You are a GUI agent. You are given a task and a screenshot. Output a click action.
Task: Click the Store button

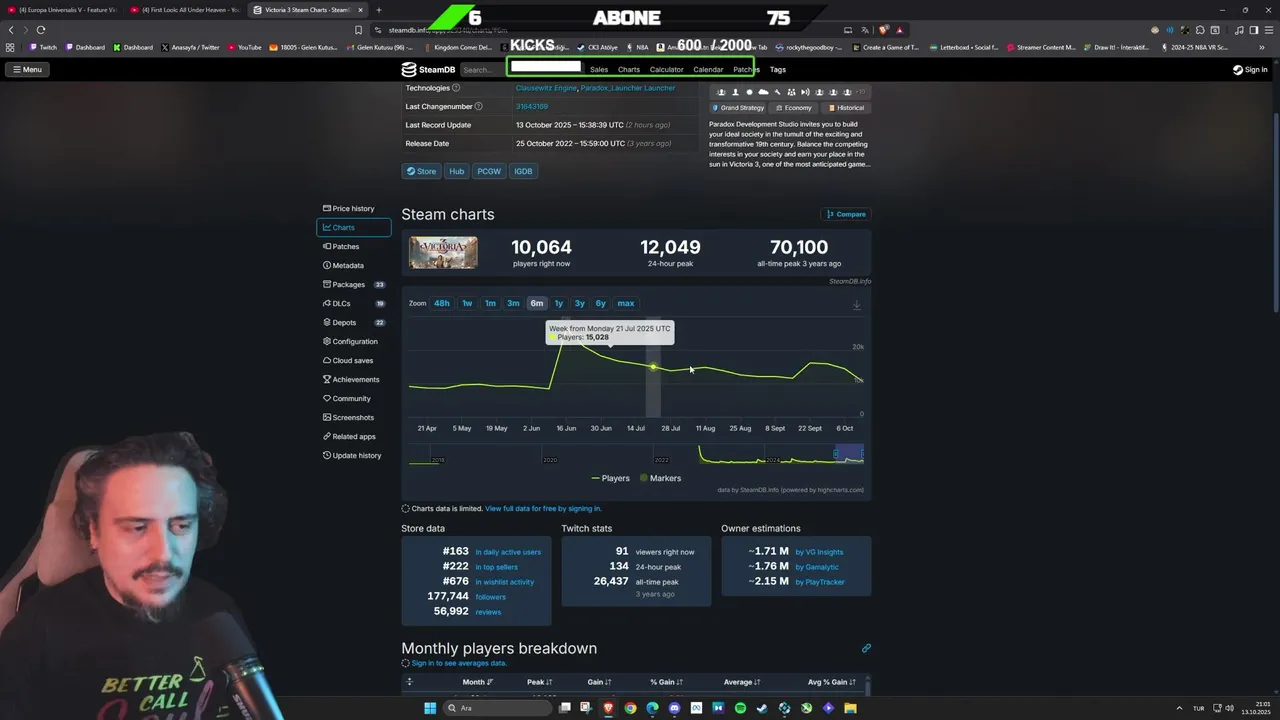coord(421,171)
